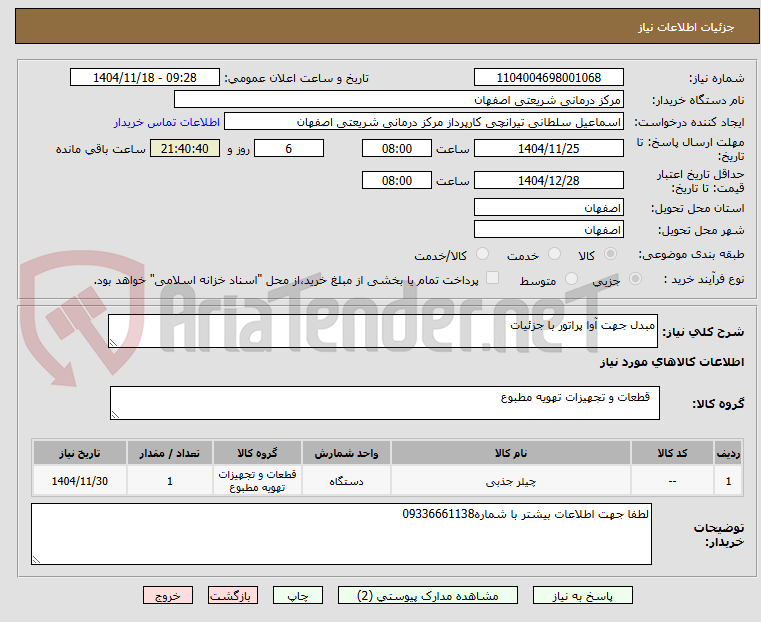This screenshot has width=761, height=622.
Task: Click the 1404/11/30 date cell
Action: [x=80, y=481]
